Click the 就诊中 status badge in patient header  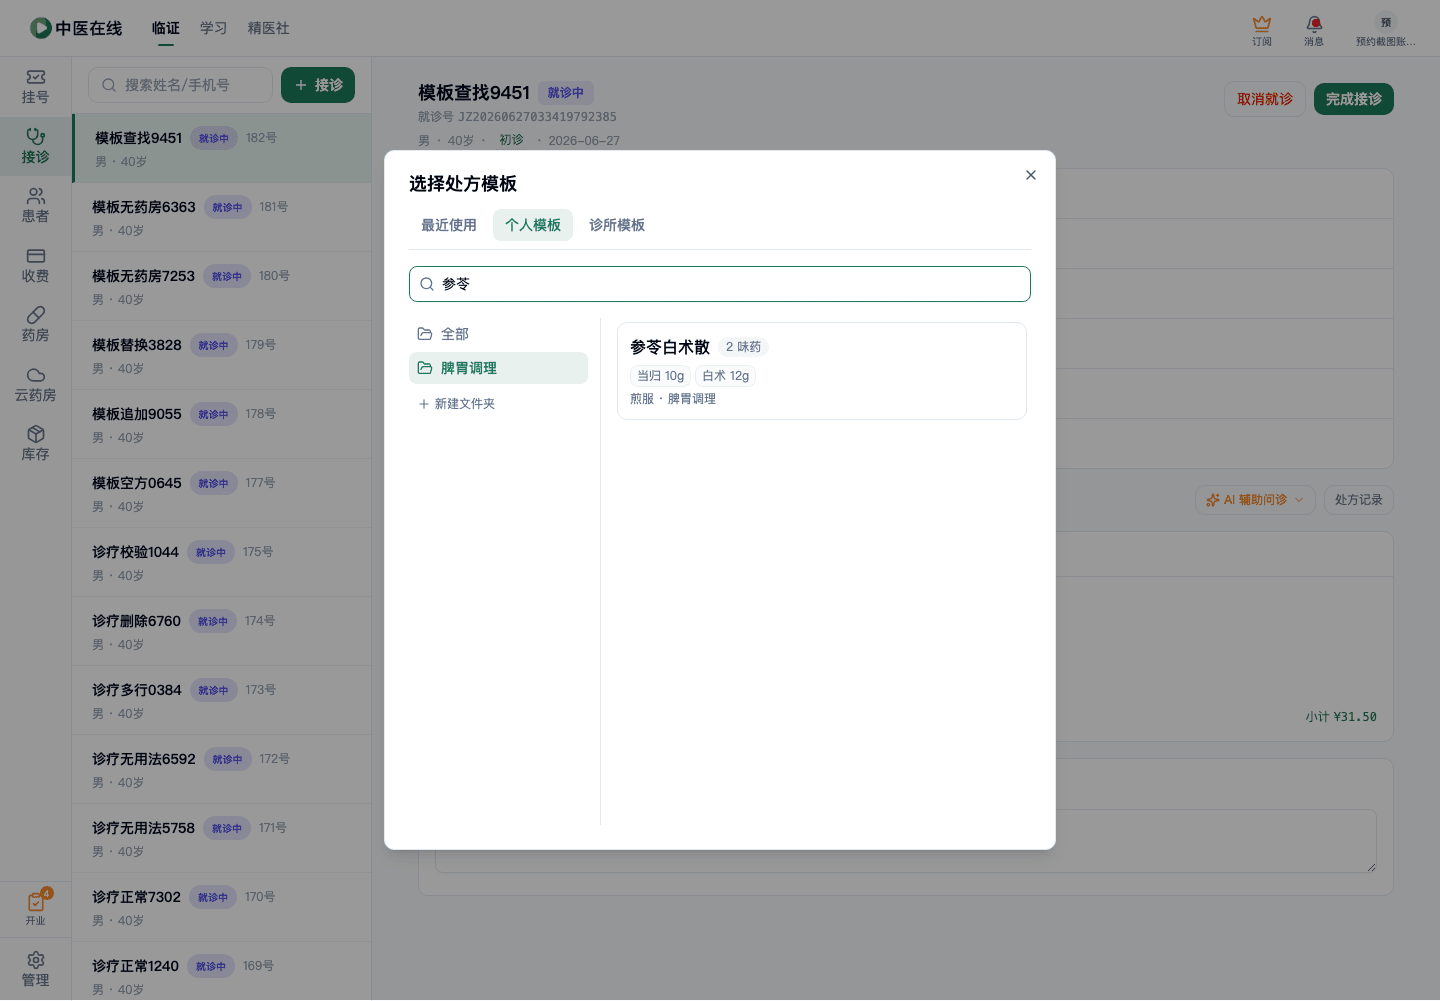[x=566, y=93]
